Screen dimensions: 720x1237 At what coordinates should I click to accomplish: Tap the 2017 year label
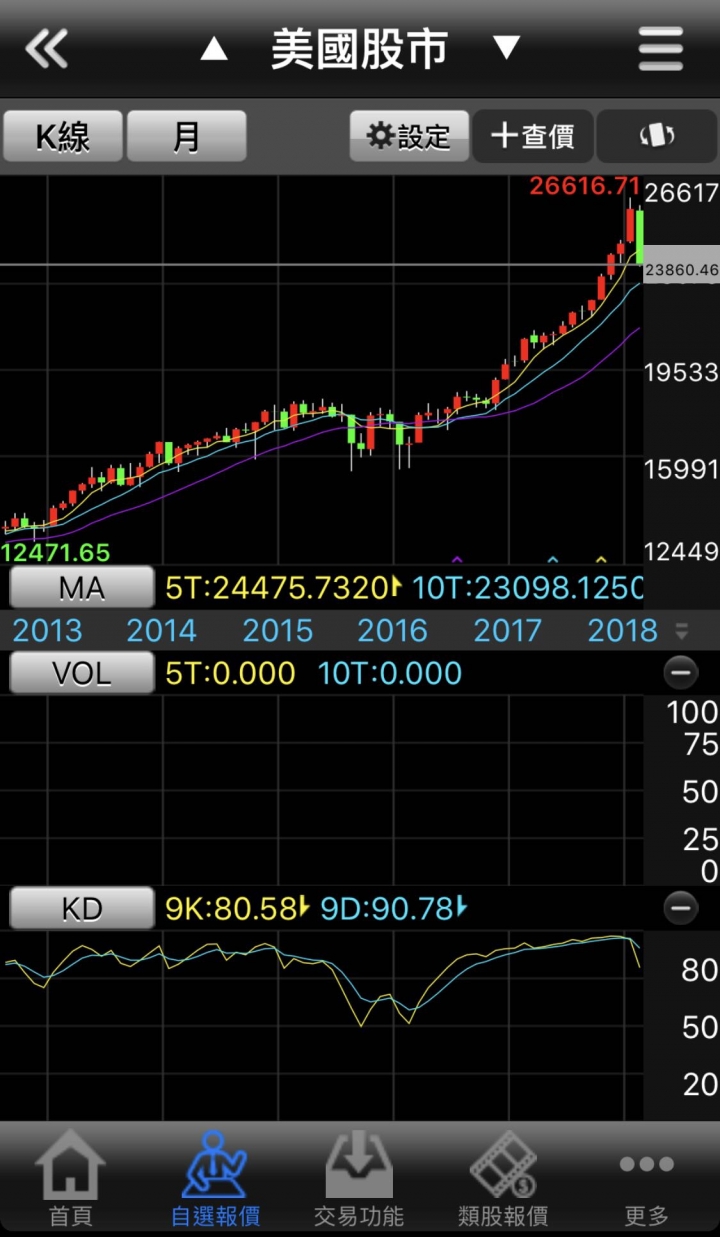click(x=508, y=631)
